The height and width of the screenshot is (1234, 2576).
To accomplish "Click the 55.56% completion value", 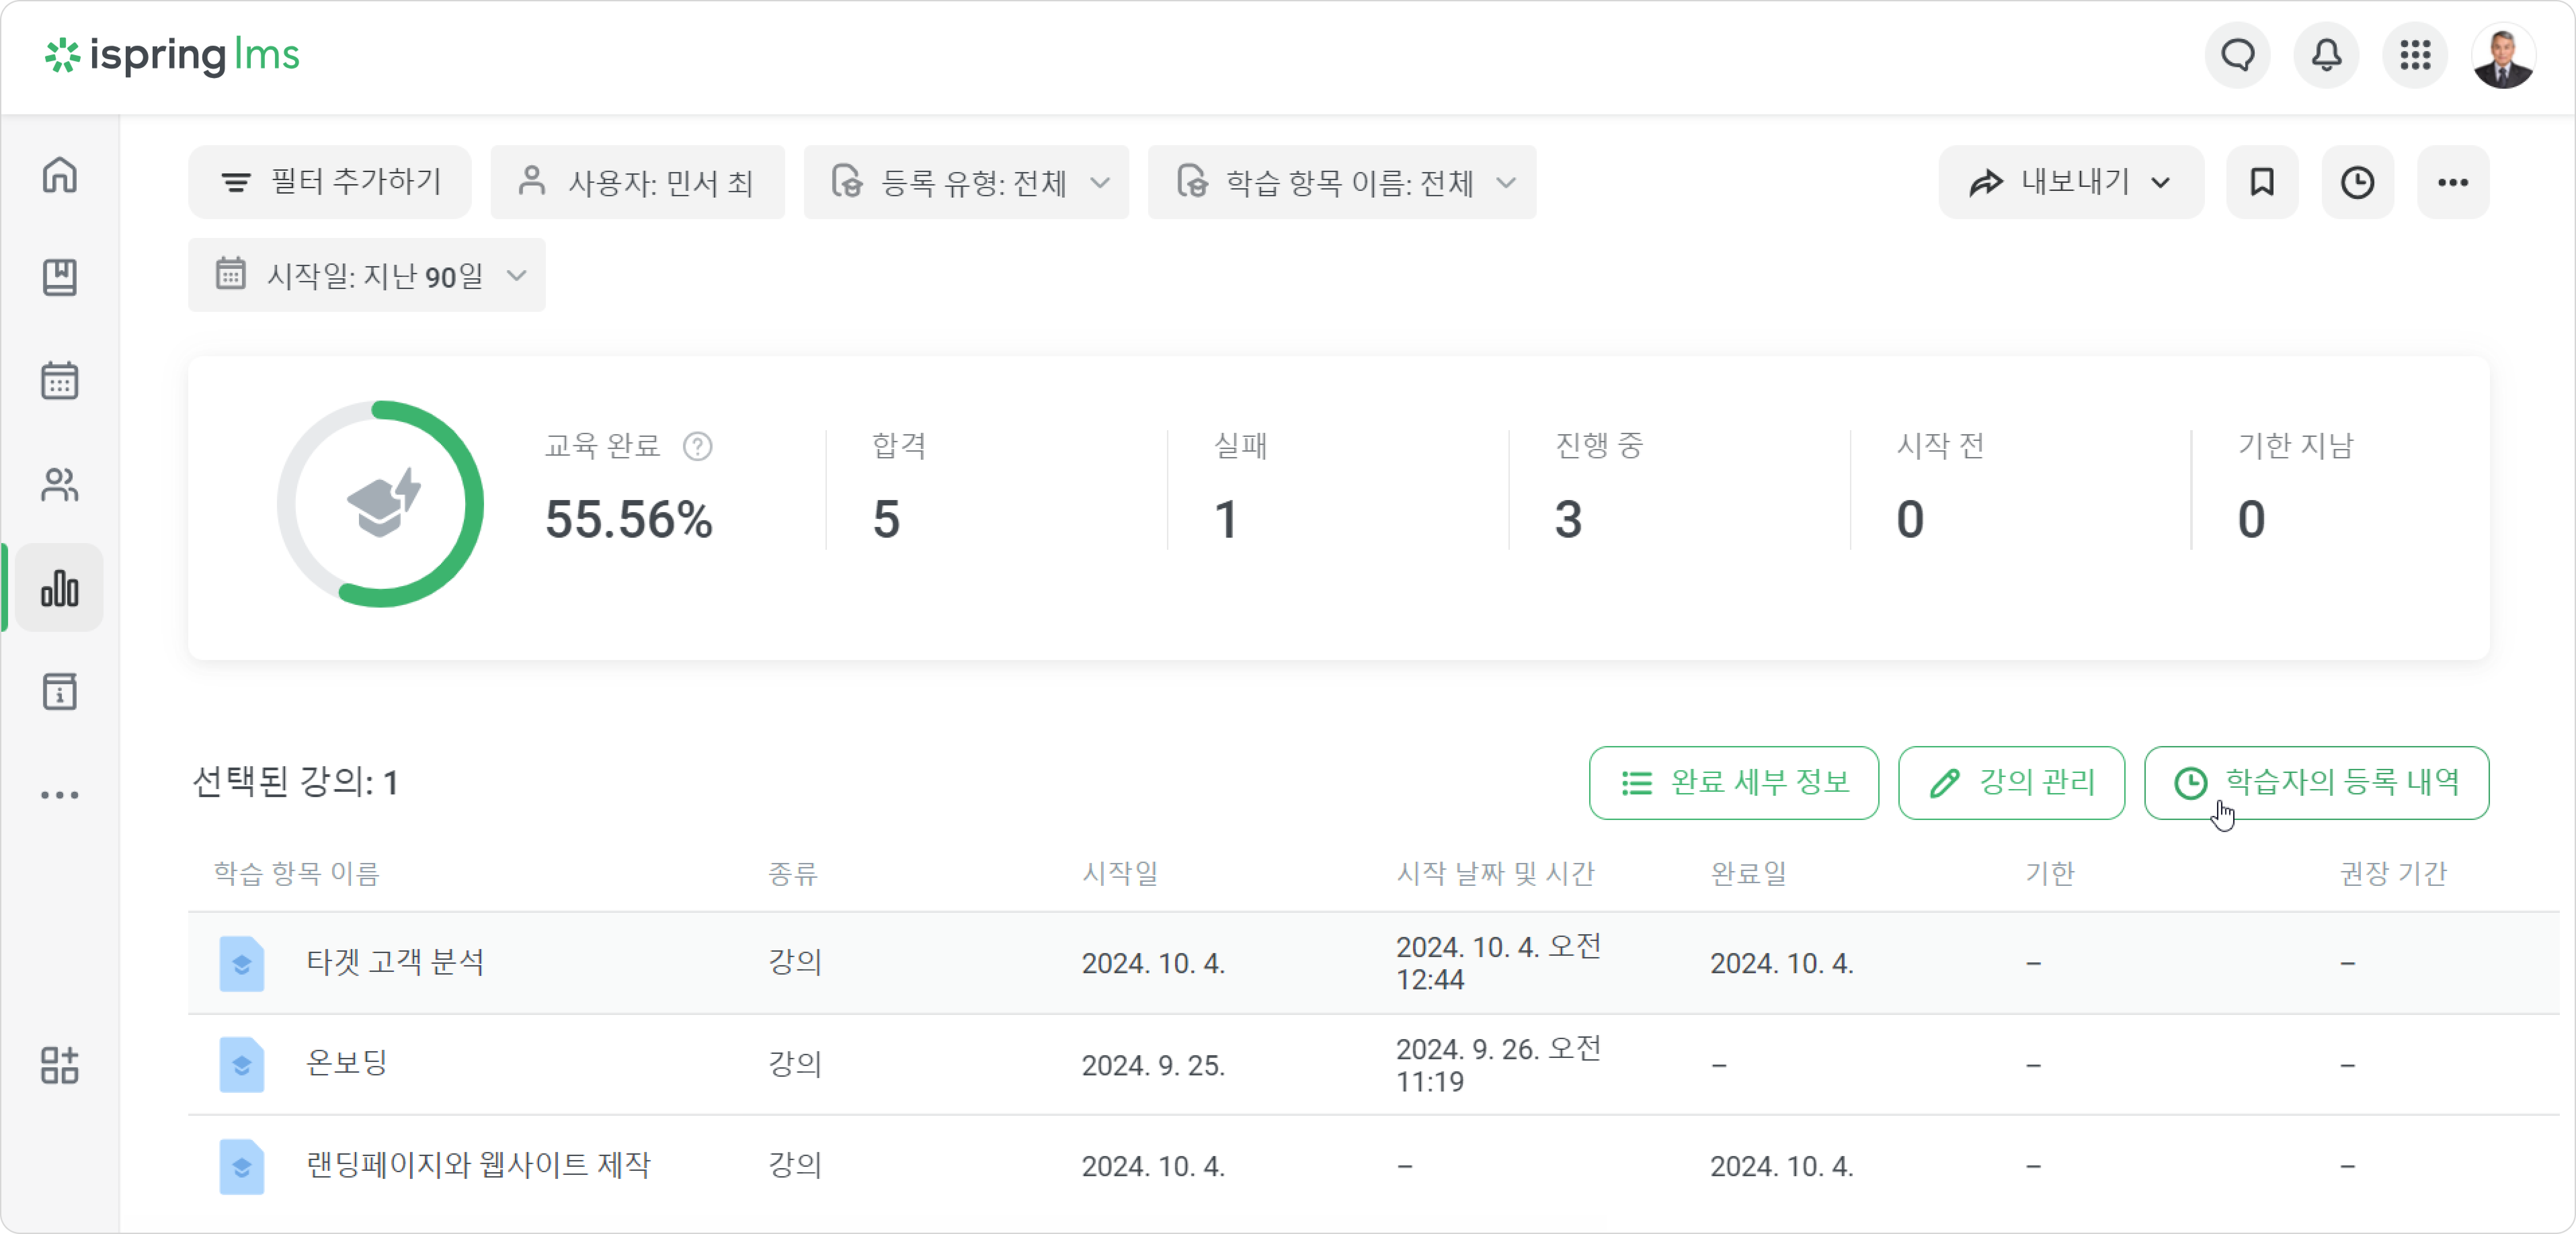I will tap(629, 520).
